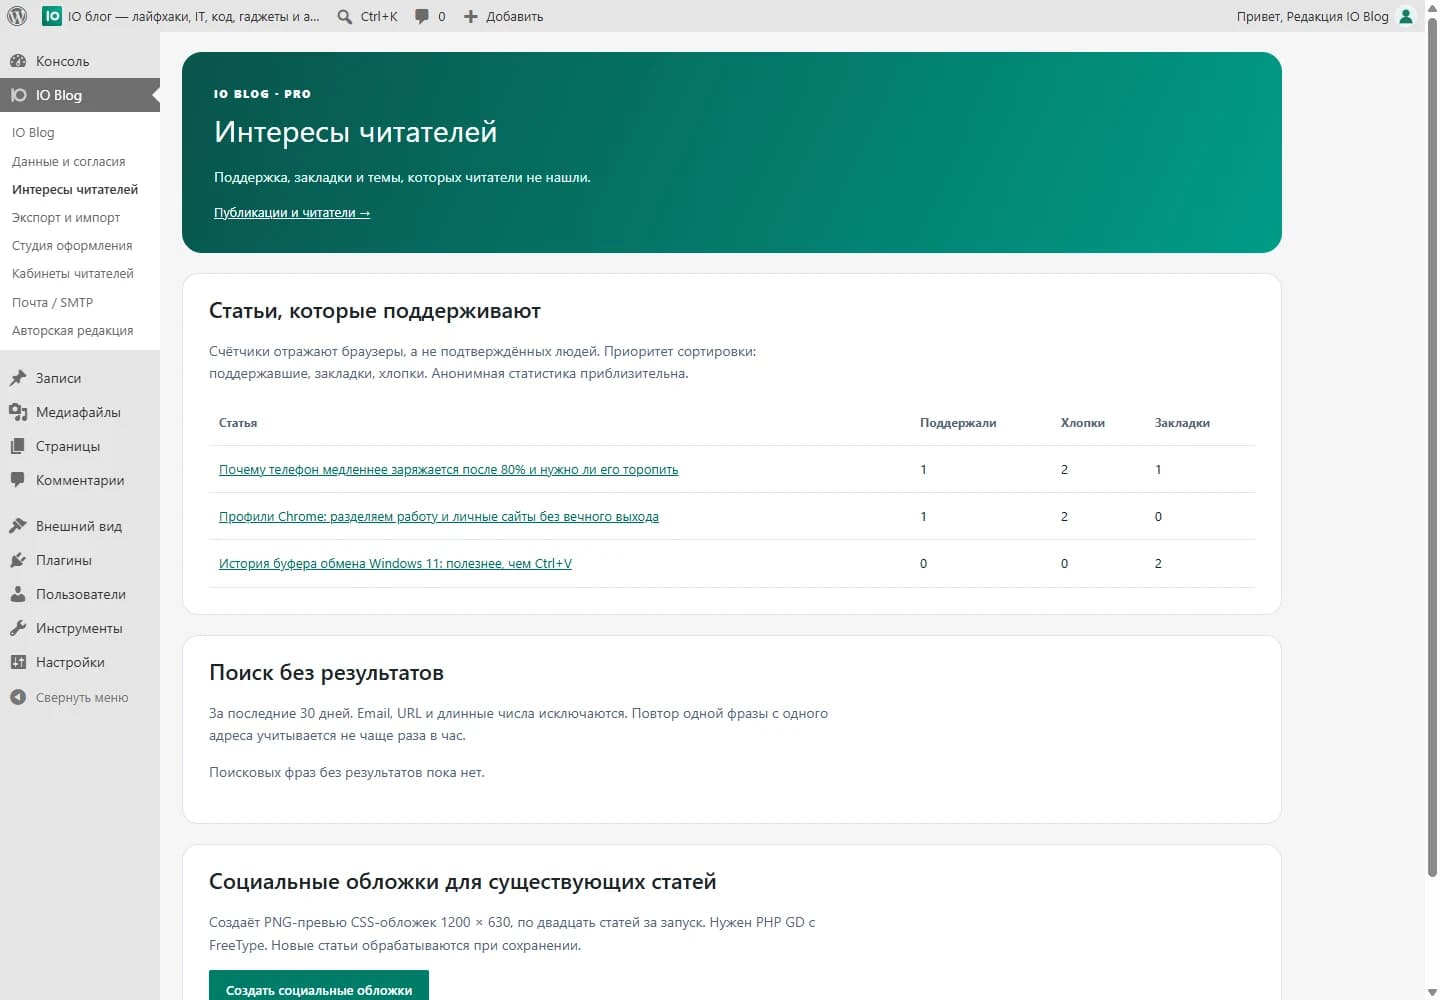The height and width of the screenshot is (1000, 1440).
Task: Click the Закладки column header
Action: click(1182, 423)
